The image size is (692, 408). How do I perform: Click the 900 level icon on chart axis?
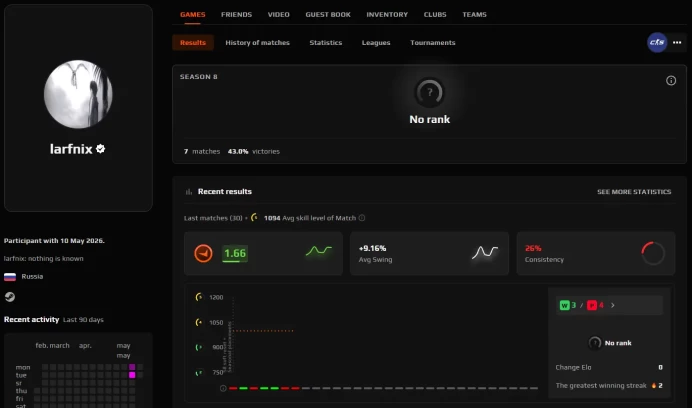(199, 347)
